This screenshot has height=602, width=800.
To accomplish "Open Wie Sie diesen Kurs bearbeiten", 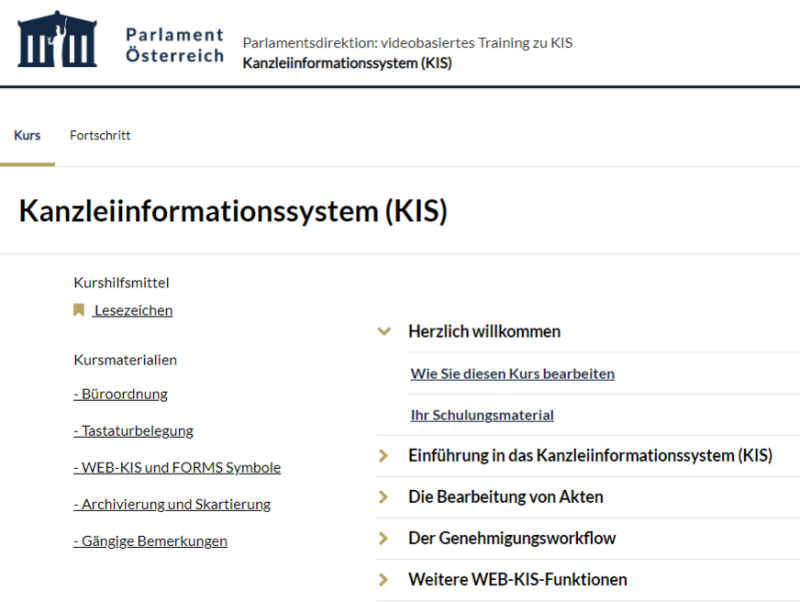I will click(511, 372).
